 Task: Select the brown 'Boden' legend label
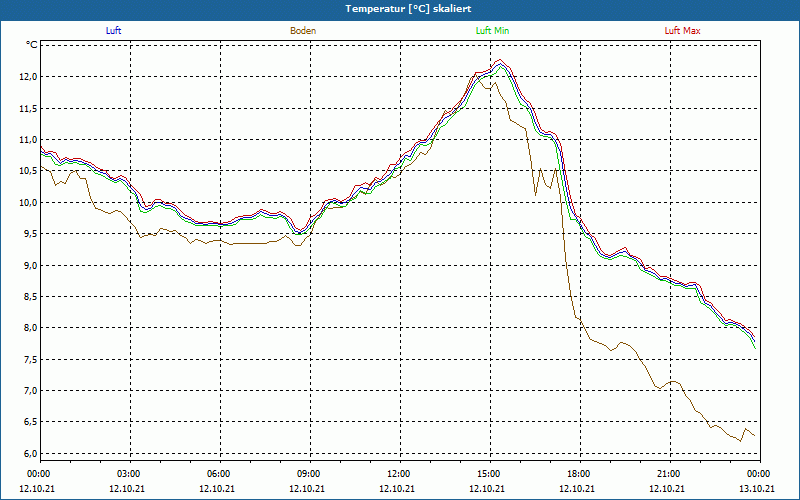click(303, 31)
